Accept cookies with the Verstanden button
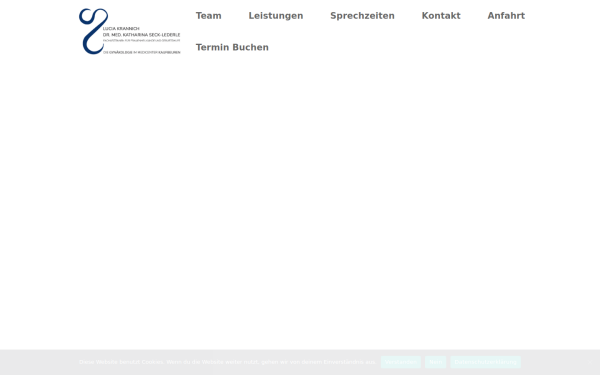600x375 pixels. point(401,362)
